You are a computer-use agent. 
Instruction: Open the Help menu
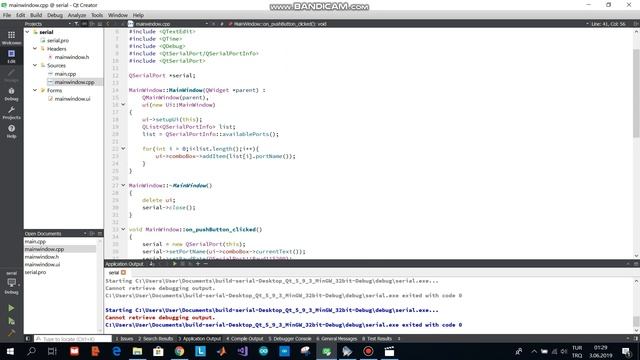(138, 15)
